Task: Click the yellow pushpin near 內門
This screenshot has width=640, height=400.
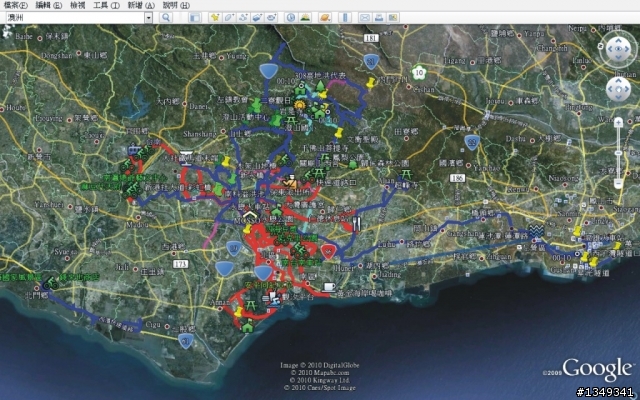Action: 371,83
